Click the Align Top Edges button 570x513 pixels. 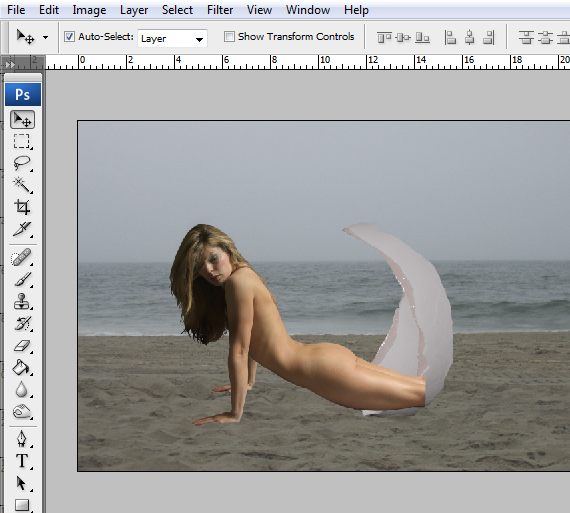point(384,37)
